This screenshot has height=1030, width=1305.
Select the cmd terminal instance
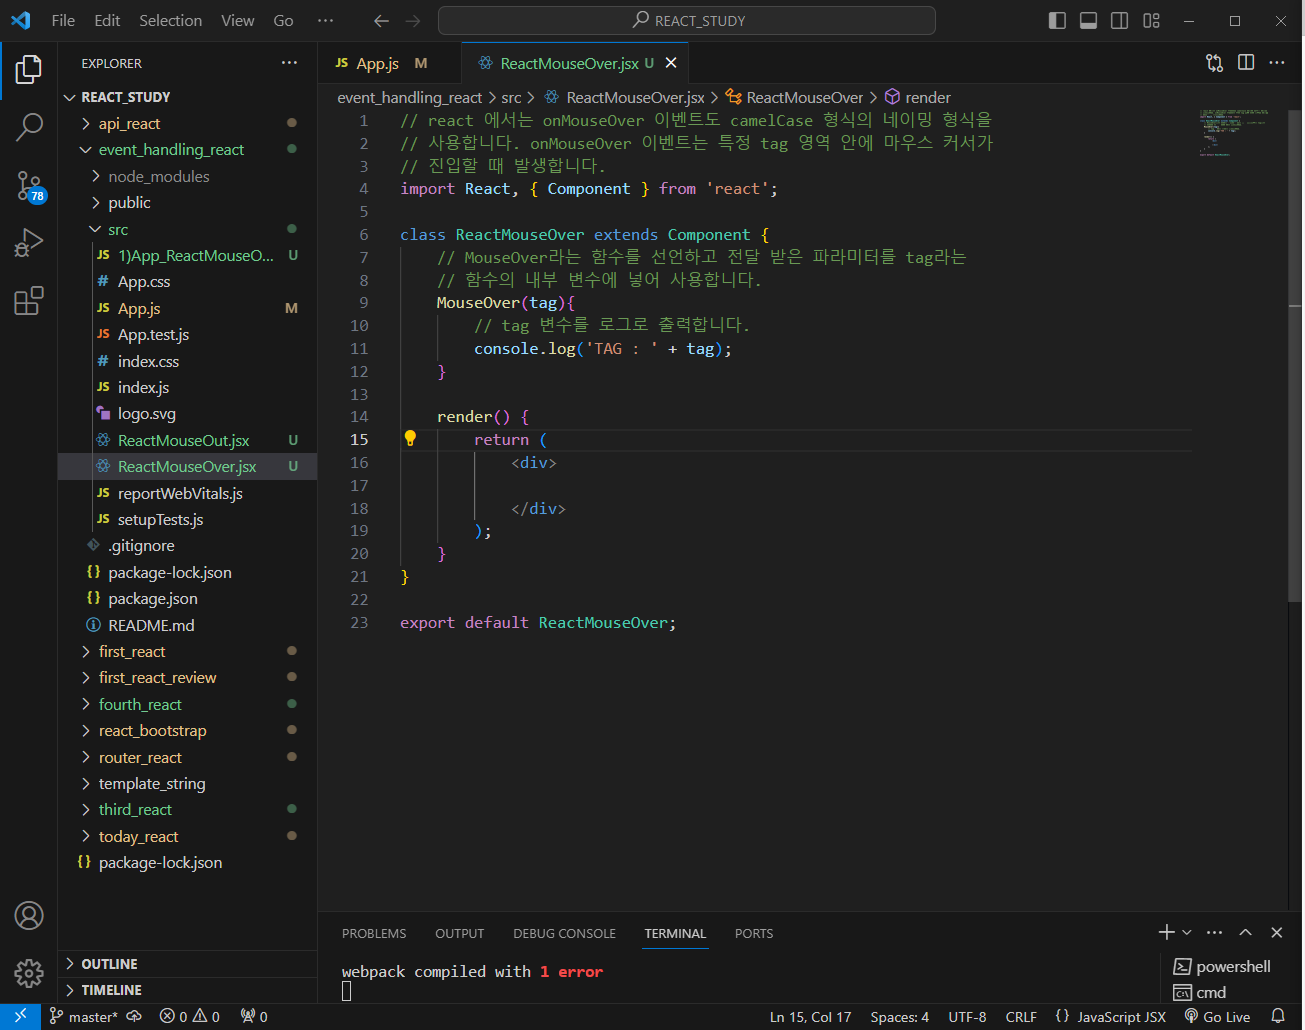point(1200,992)
